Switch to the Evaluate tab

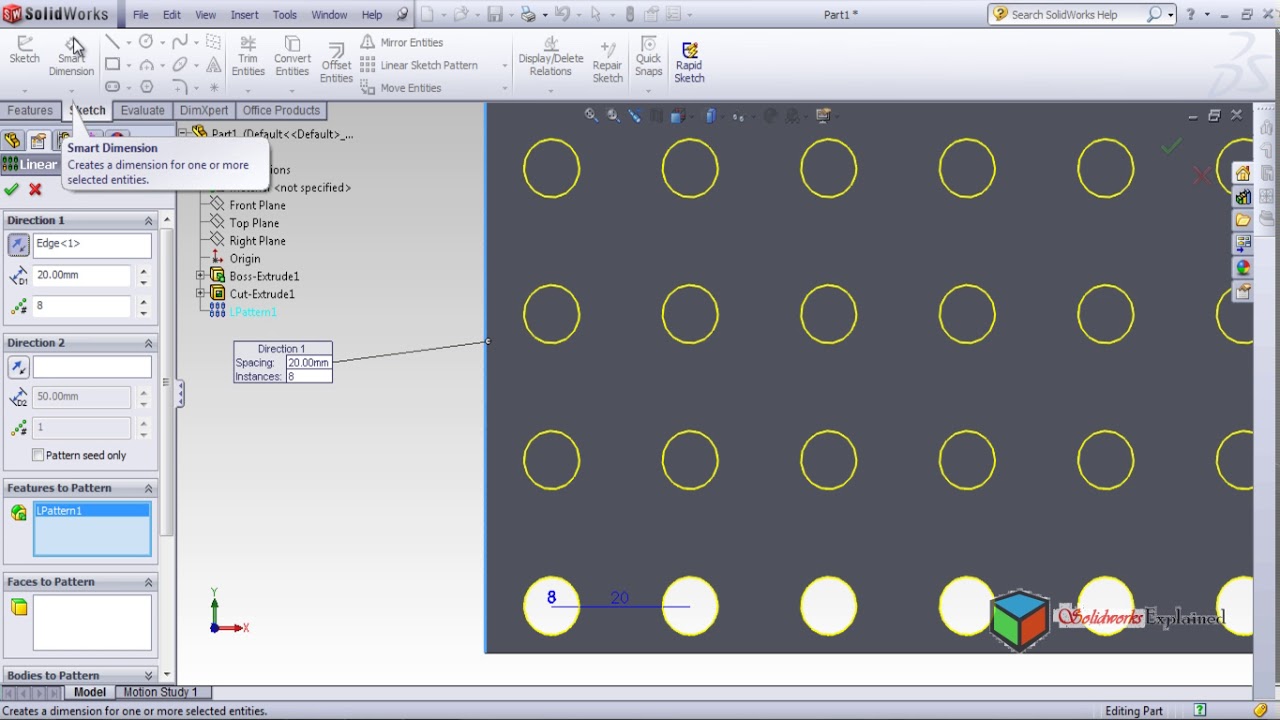point(142,110)
